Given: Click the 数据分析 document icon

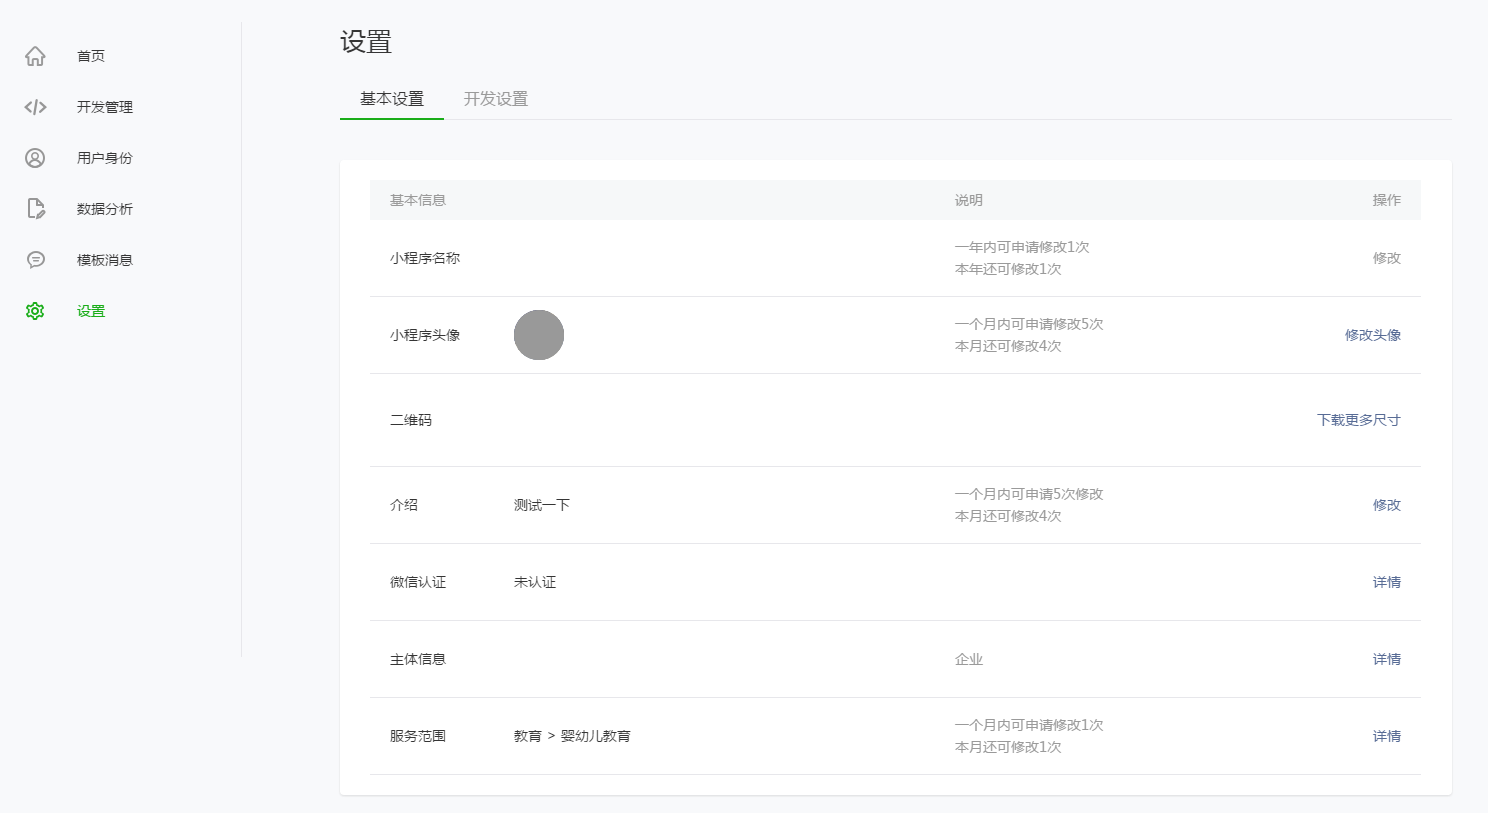Looking at the screenshot, I should pyautogui.click(x=35, y=208).
